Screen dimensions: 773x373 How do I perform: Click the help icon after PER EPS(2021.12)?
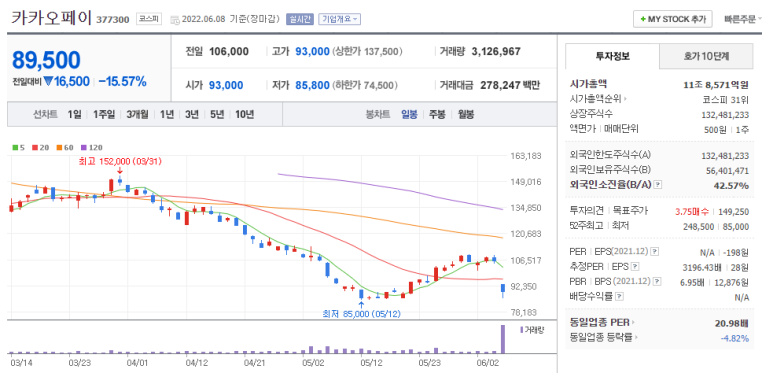654,252
